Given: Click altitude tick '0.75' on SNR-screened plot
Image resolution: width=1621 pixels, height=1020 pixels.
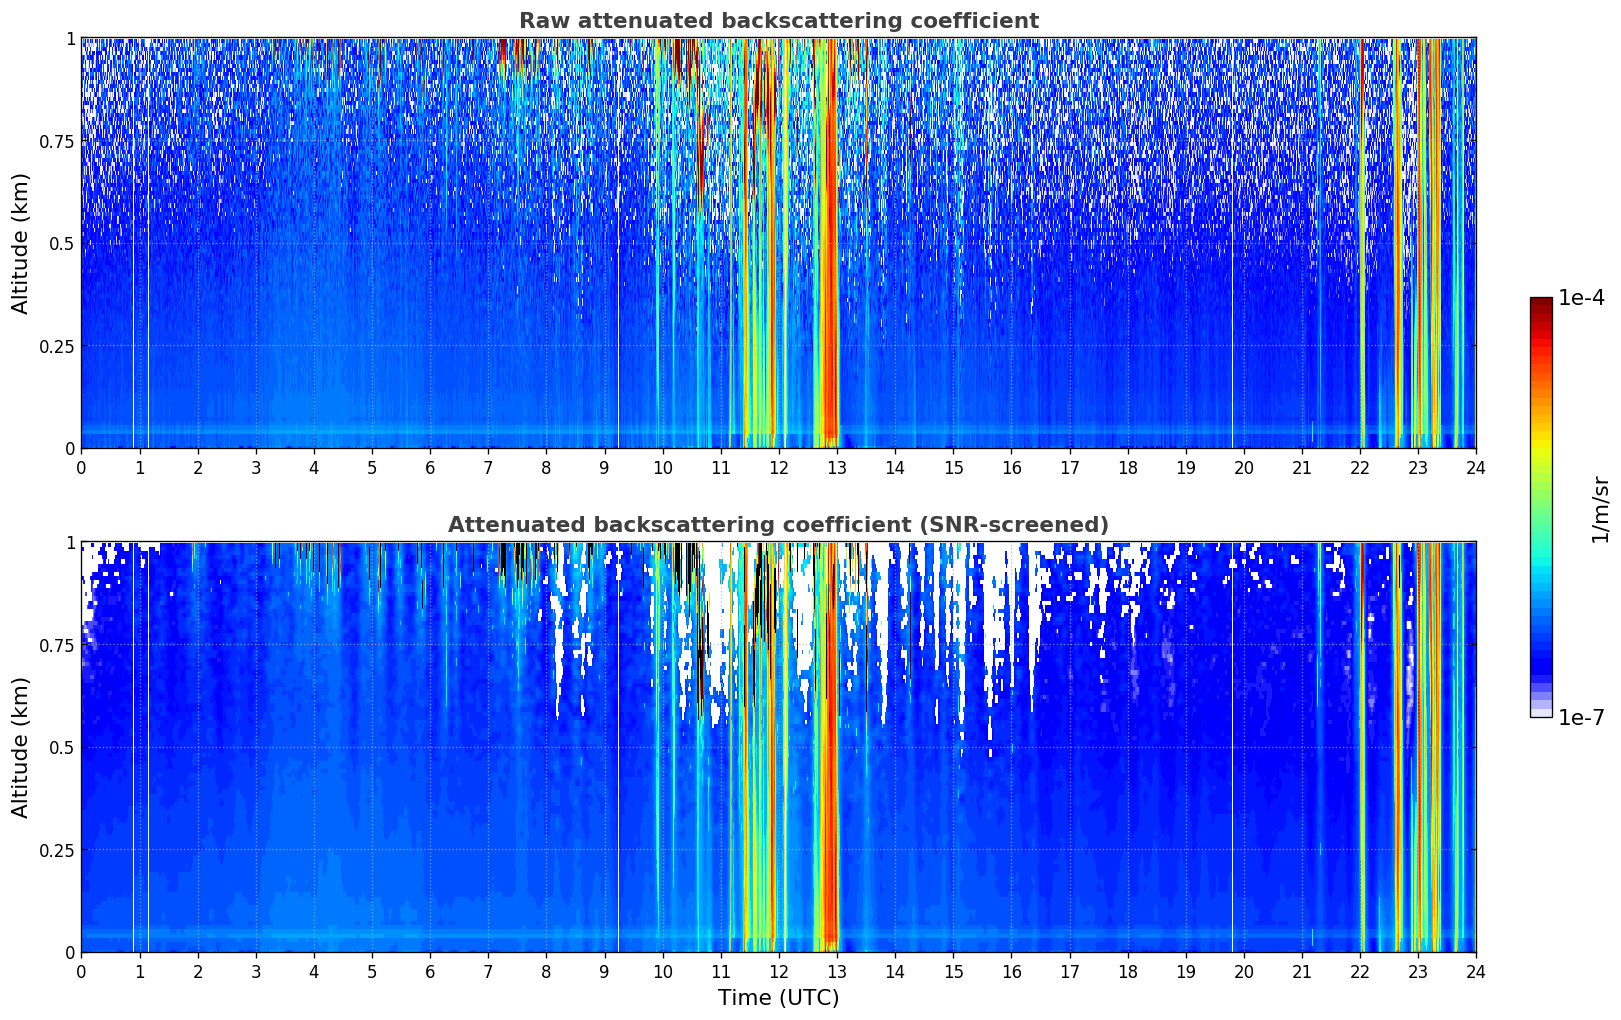Looking at the screenshot, I should point(58,646).
